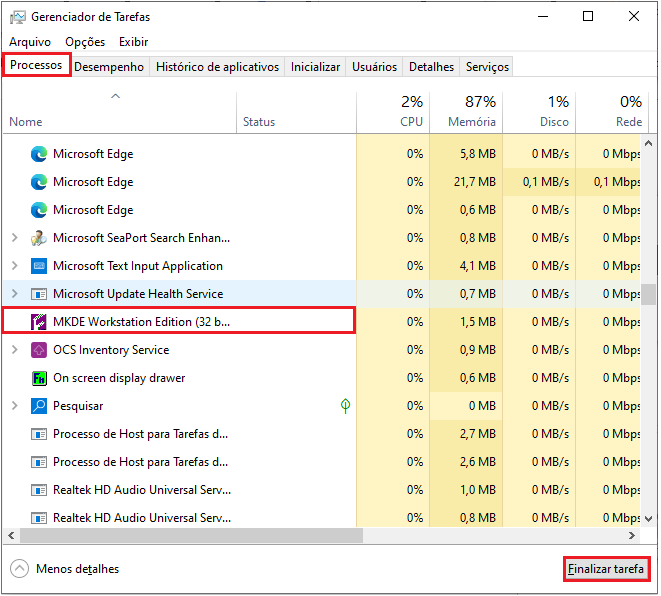Image resolution: width=661 pixels, height=596 pixels.
Task: Click the vertical scrollbar thumb
Action: (x=649, y=294)
